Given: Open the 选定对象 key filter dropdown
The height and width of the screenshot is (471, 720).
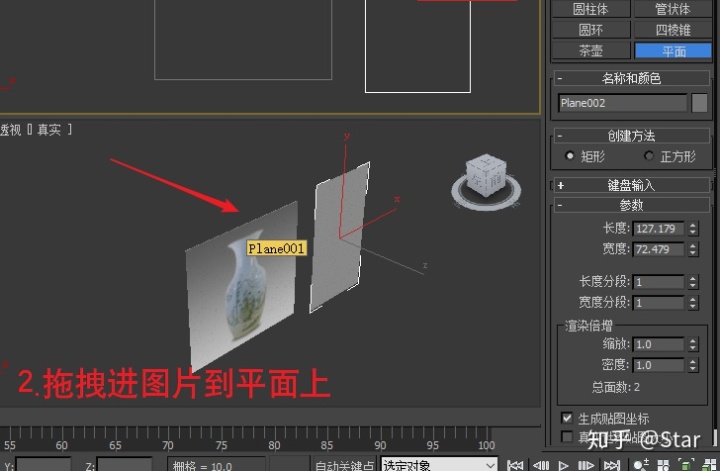Looking at the screenshot, I should pos(439,464).
